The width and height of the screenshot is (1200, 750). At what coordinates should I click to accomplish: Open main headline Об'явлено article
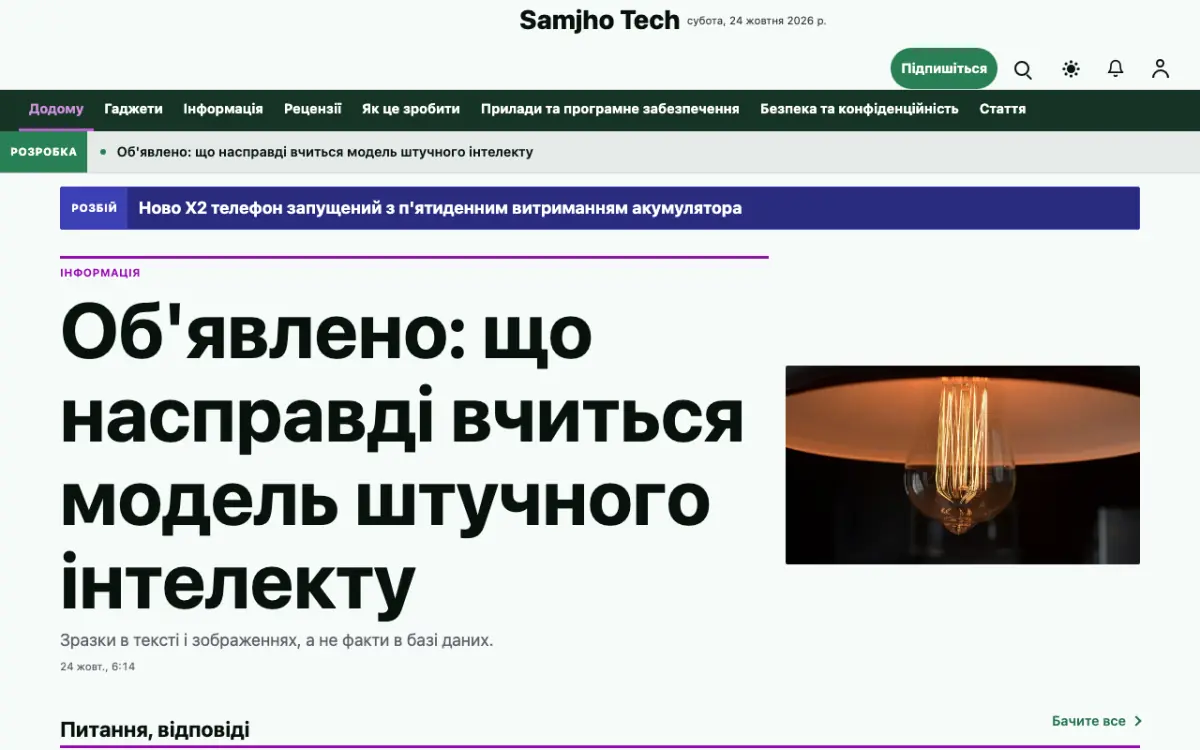403,458
